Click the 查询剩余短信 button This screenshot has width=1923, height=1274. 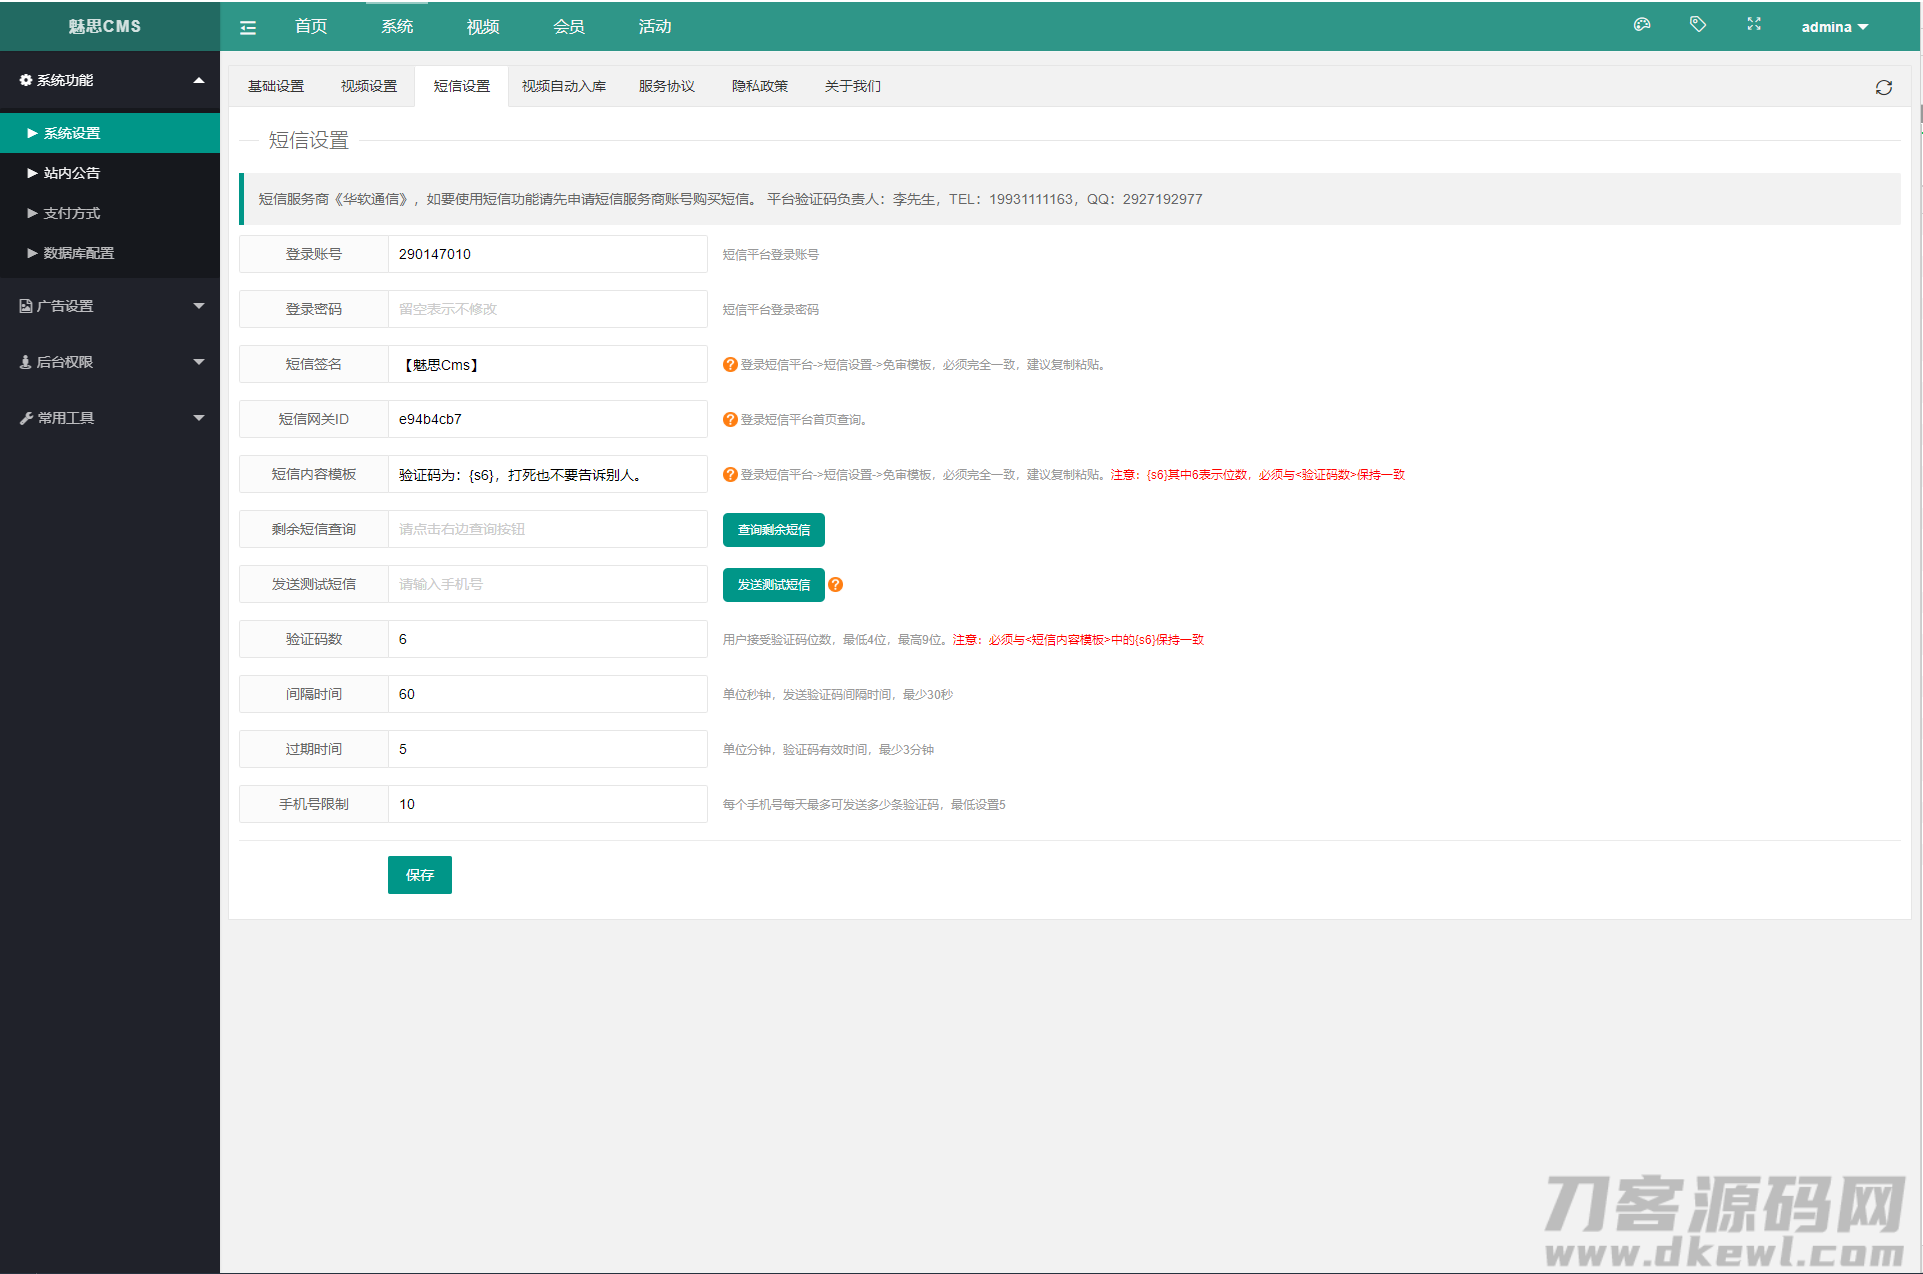click(x=773, y=530)
